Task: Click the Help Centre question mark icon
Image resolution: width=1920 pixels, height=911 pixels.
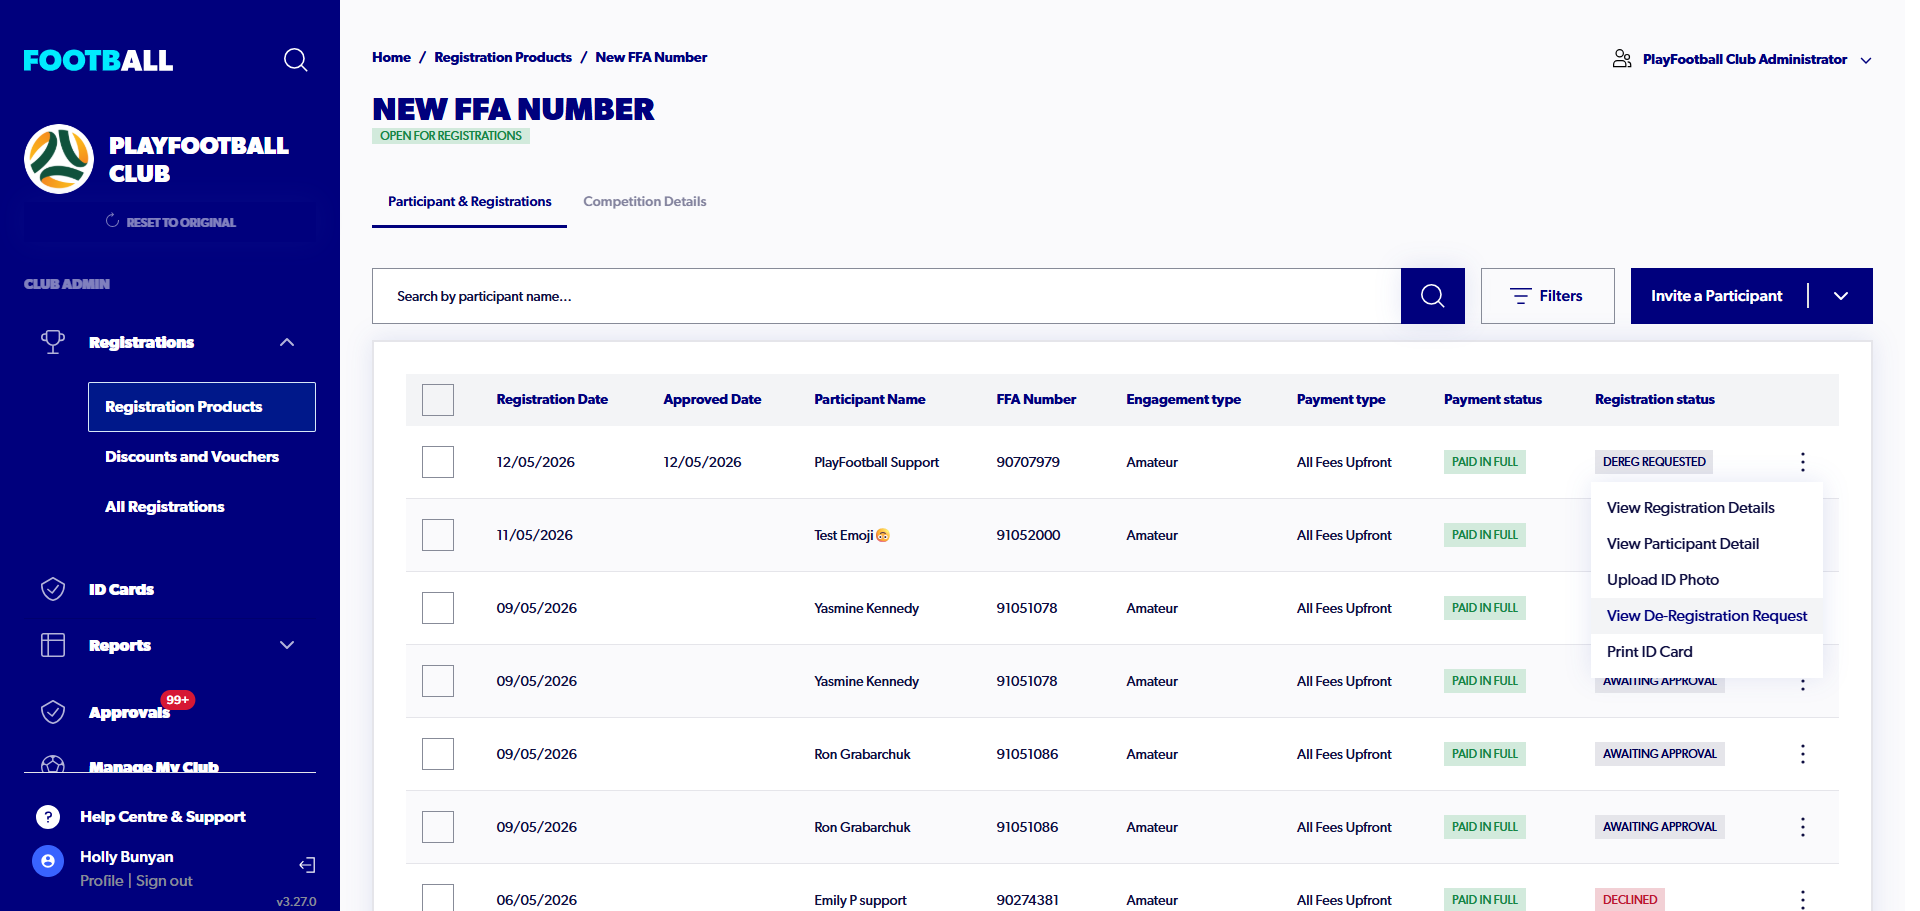Action: (48, 817)
